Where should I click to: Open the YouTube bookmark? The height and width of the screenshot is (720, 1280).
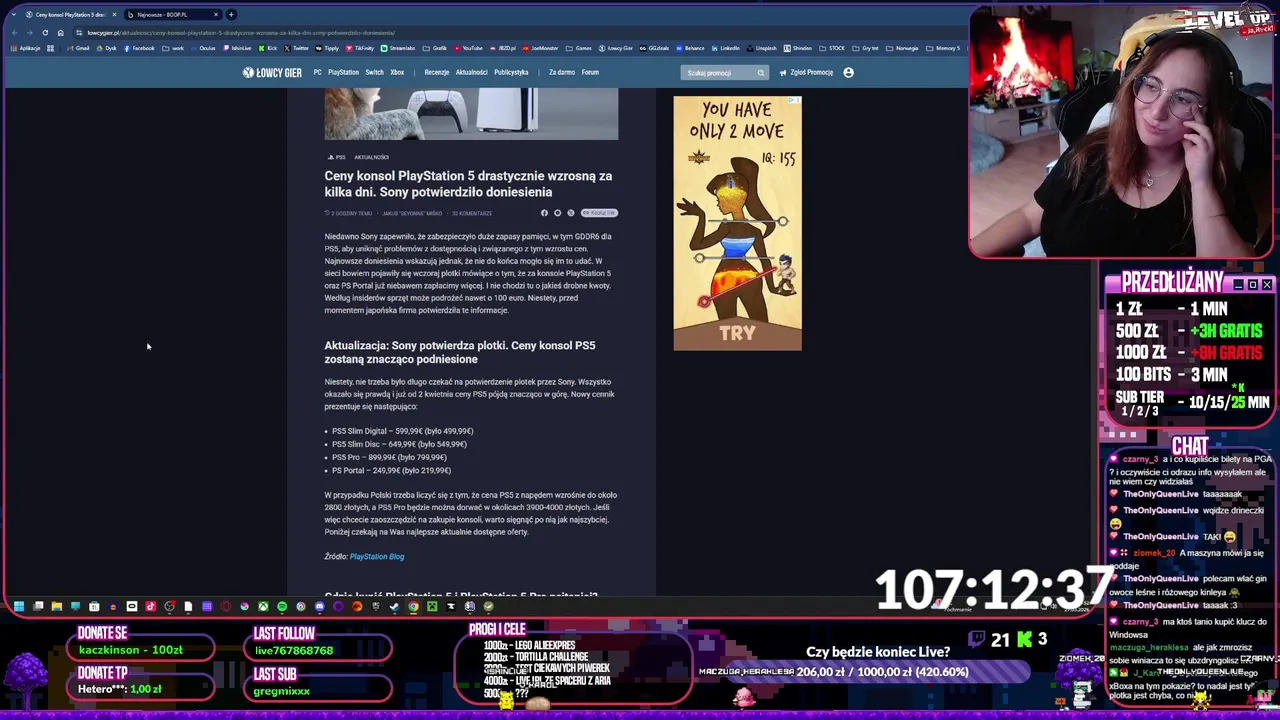(468, 48)
